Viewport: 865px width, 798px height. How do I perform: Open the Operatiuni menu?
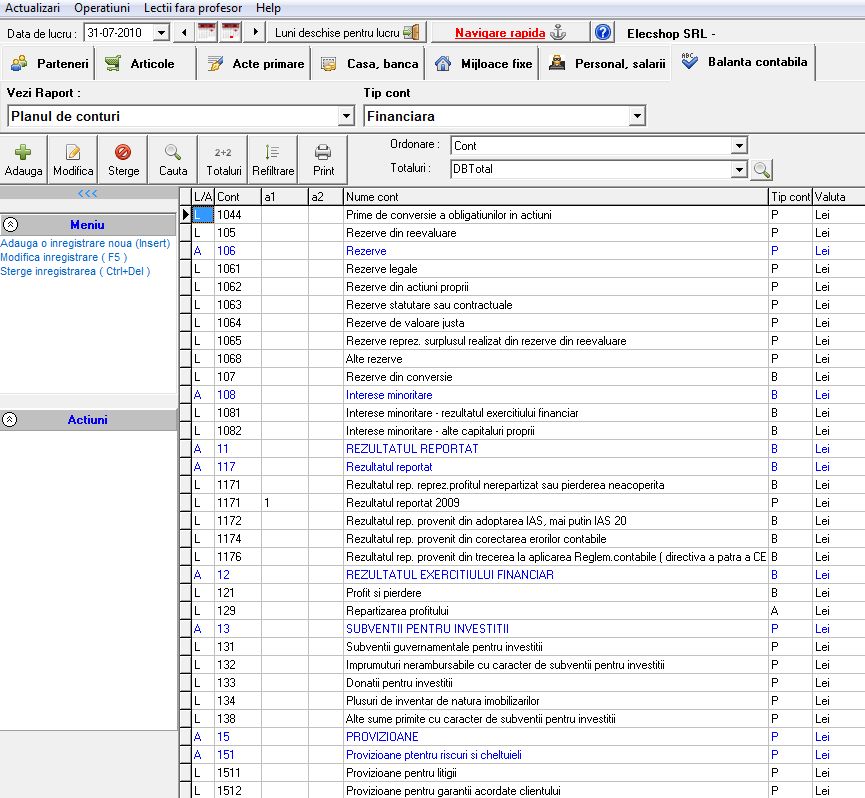102,8
